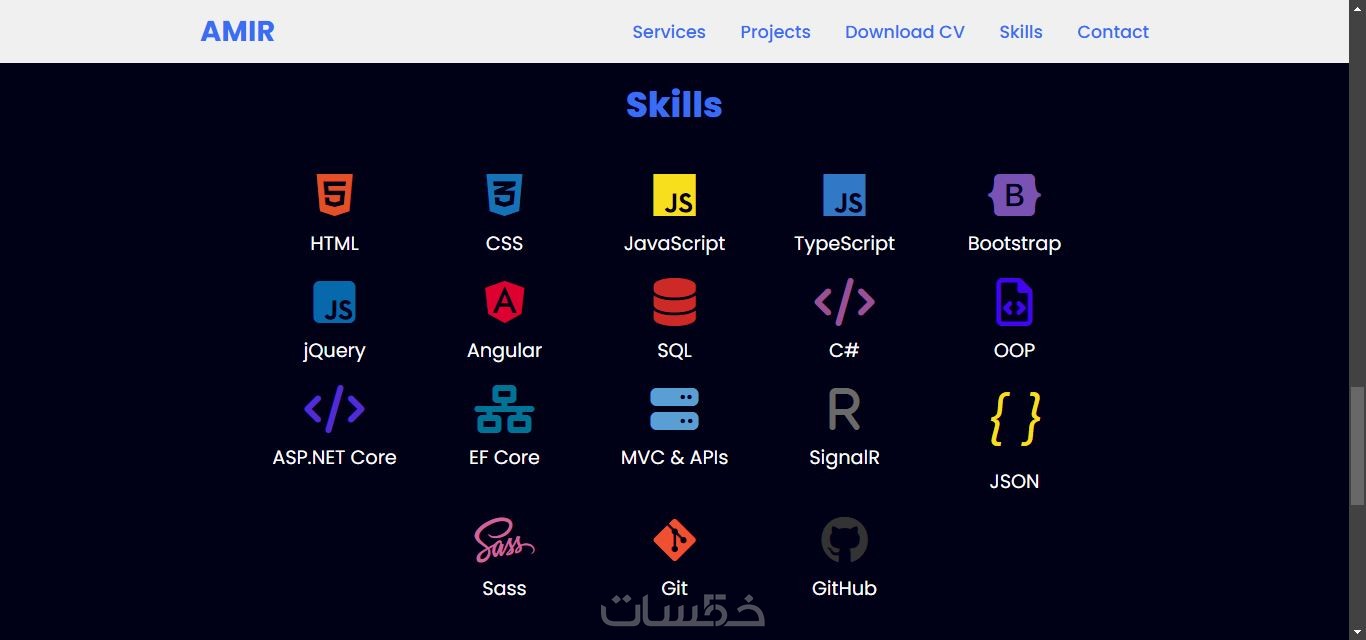This screenshot has height=640, width=1366.
Task: Select the MVC & APIs label
Action: pyautogui.click(x=674, y=457)
